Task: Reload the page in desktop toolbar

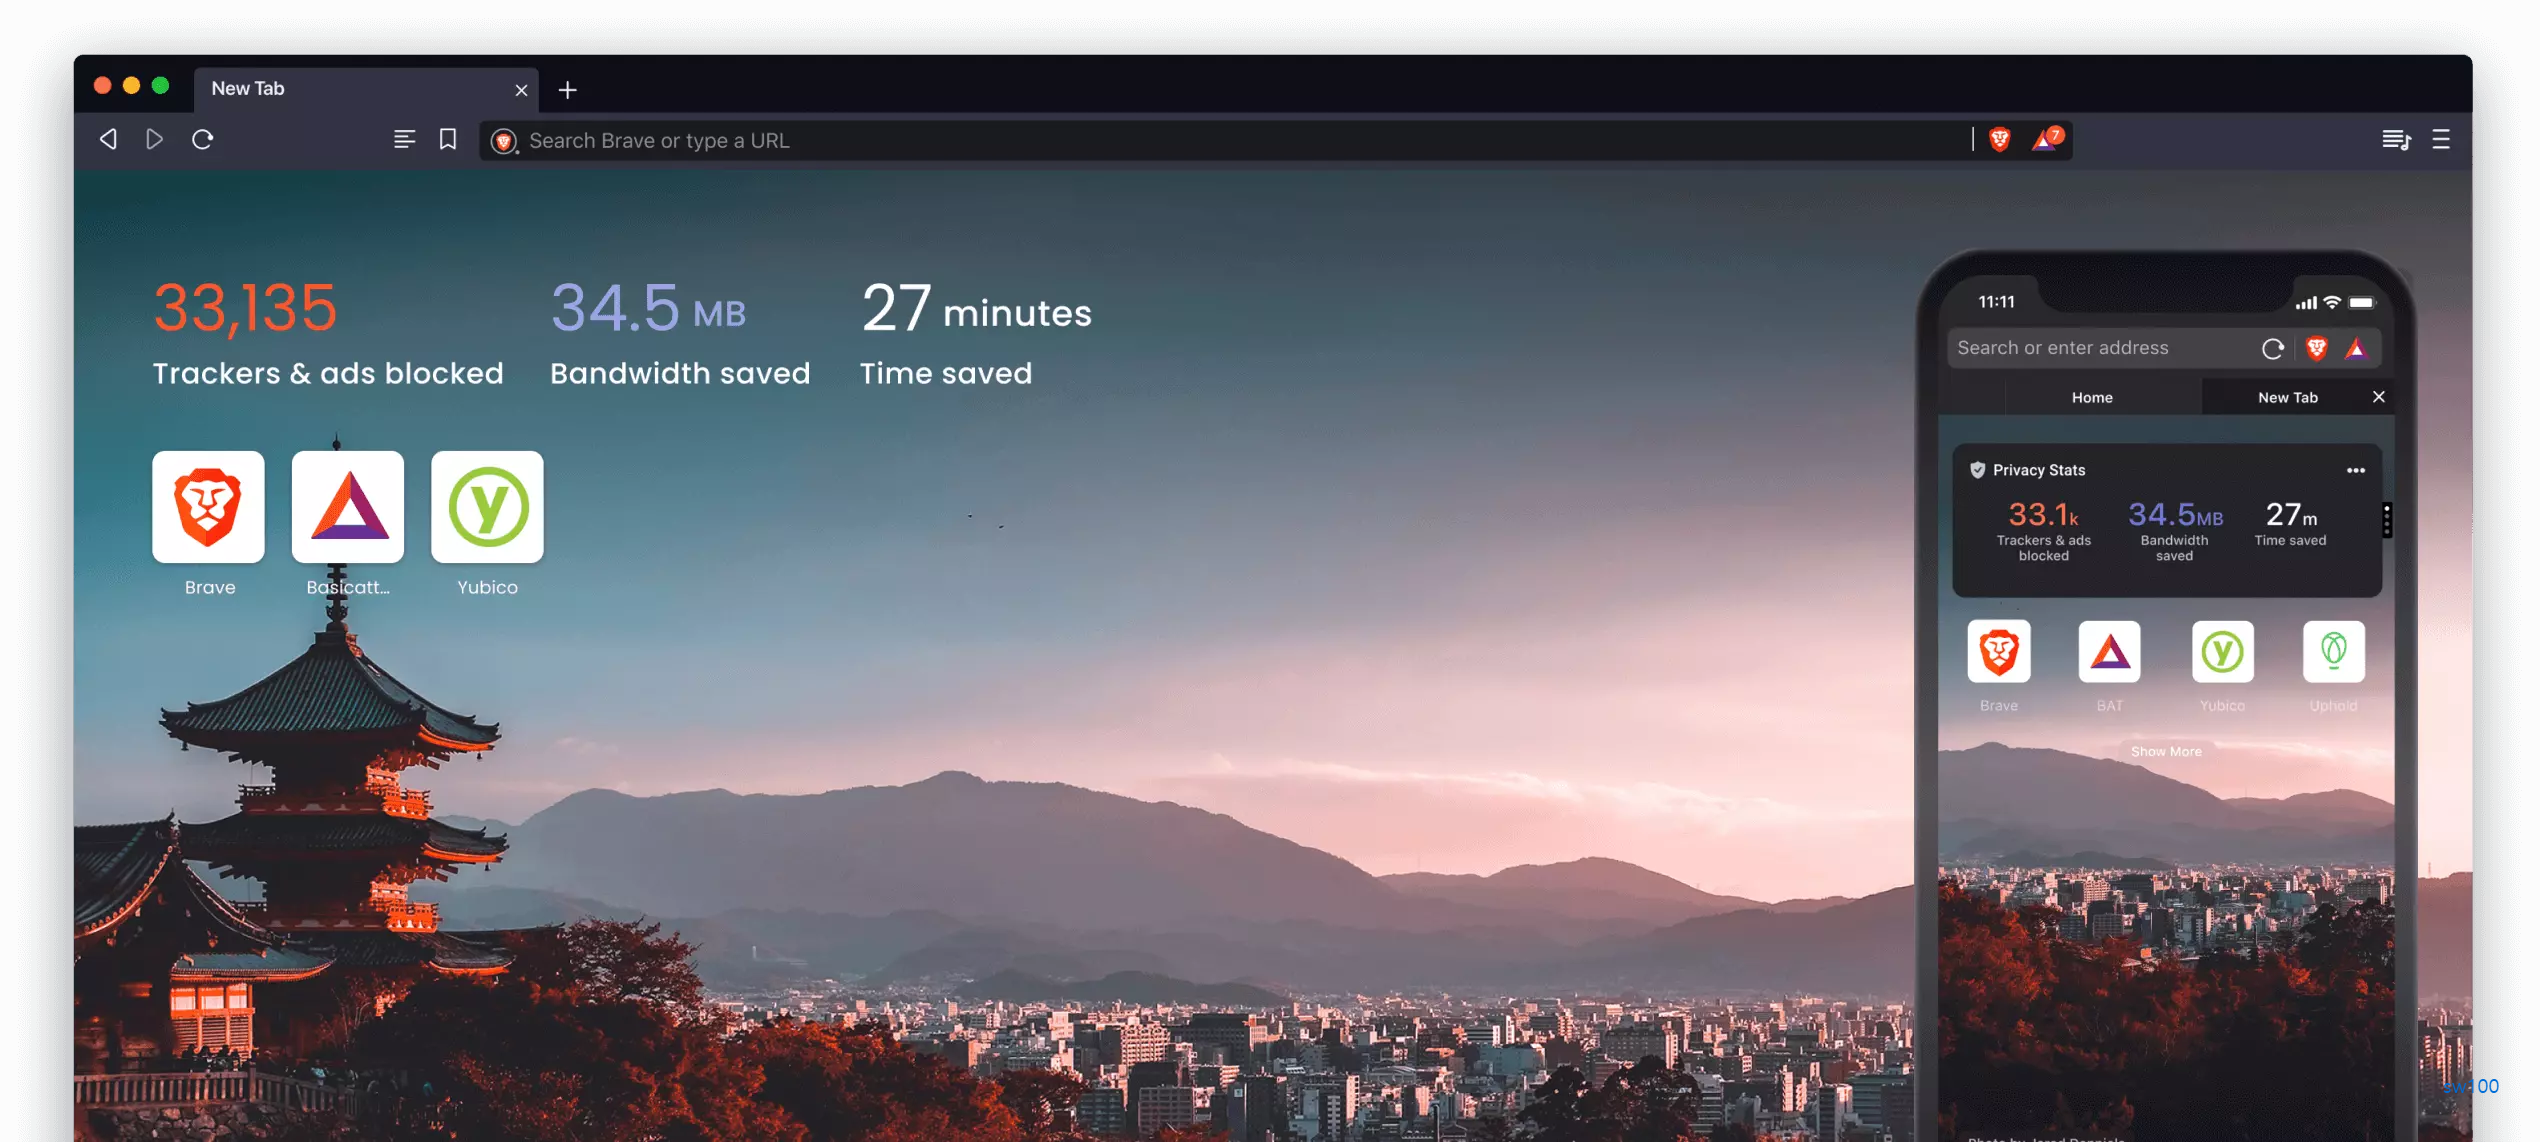Action: 203,139
